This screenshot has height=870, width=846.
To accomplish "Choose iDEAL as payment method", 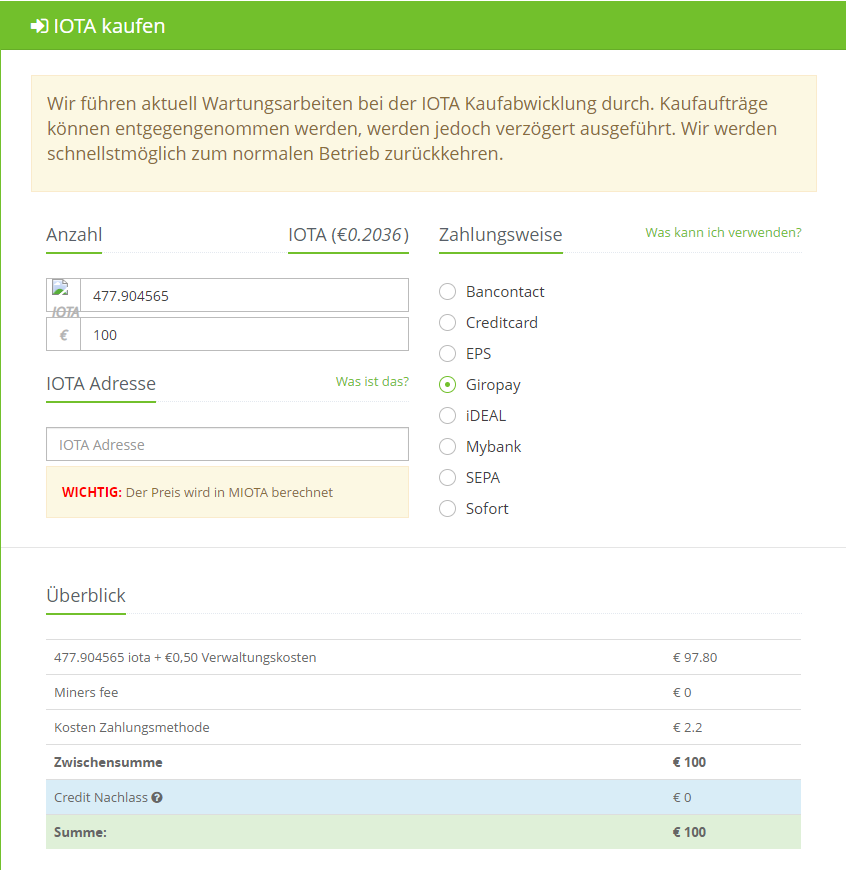I will pyautogui.click(x=448, y=416).
